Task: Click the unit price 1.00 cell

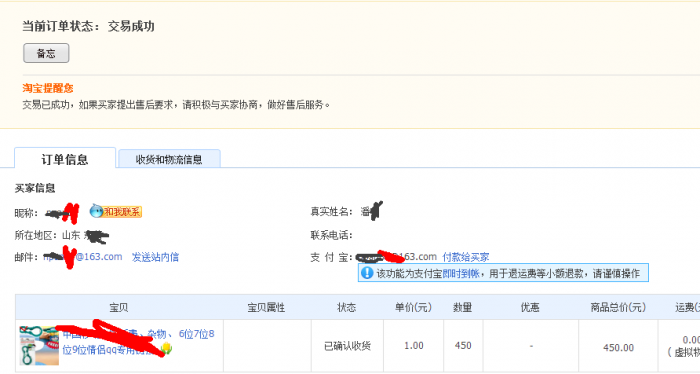Action: point(413,346)
